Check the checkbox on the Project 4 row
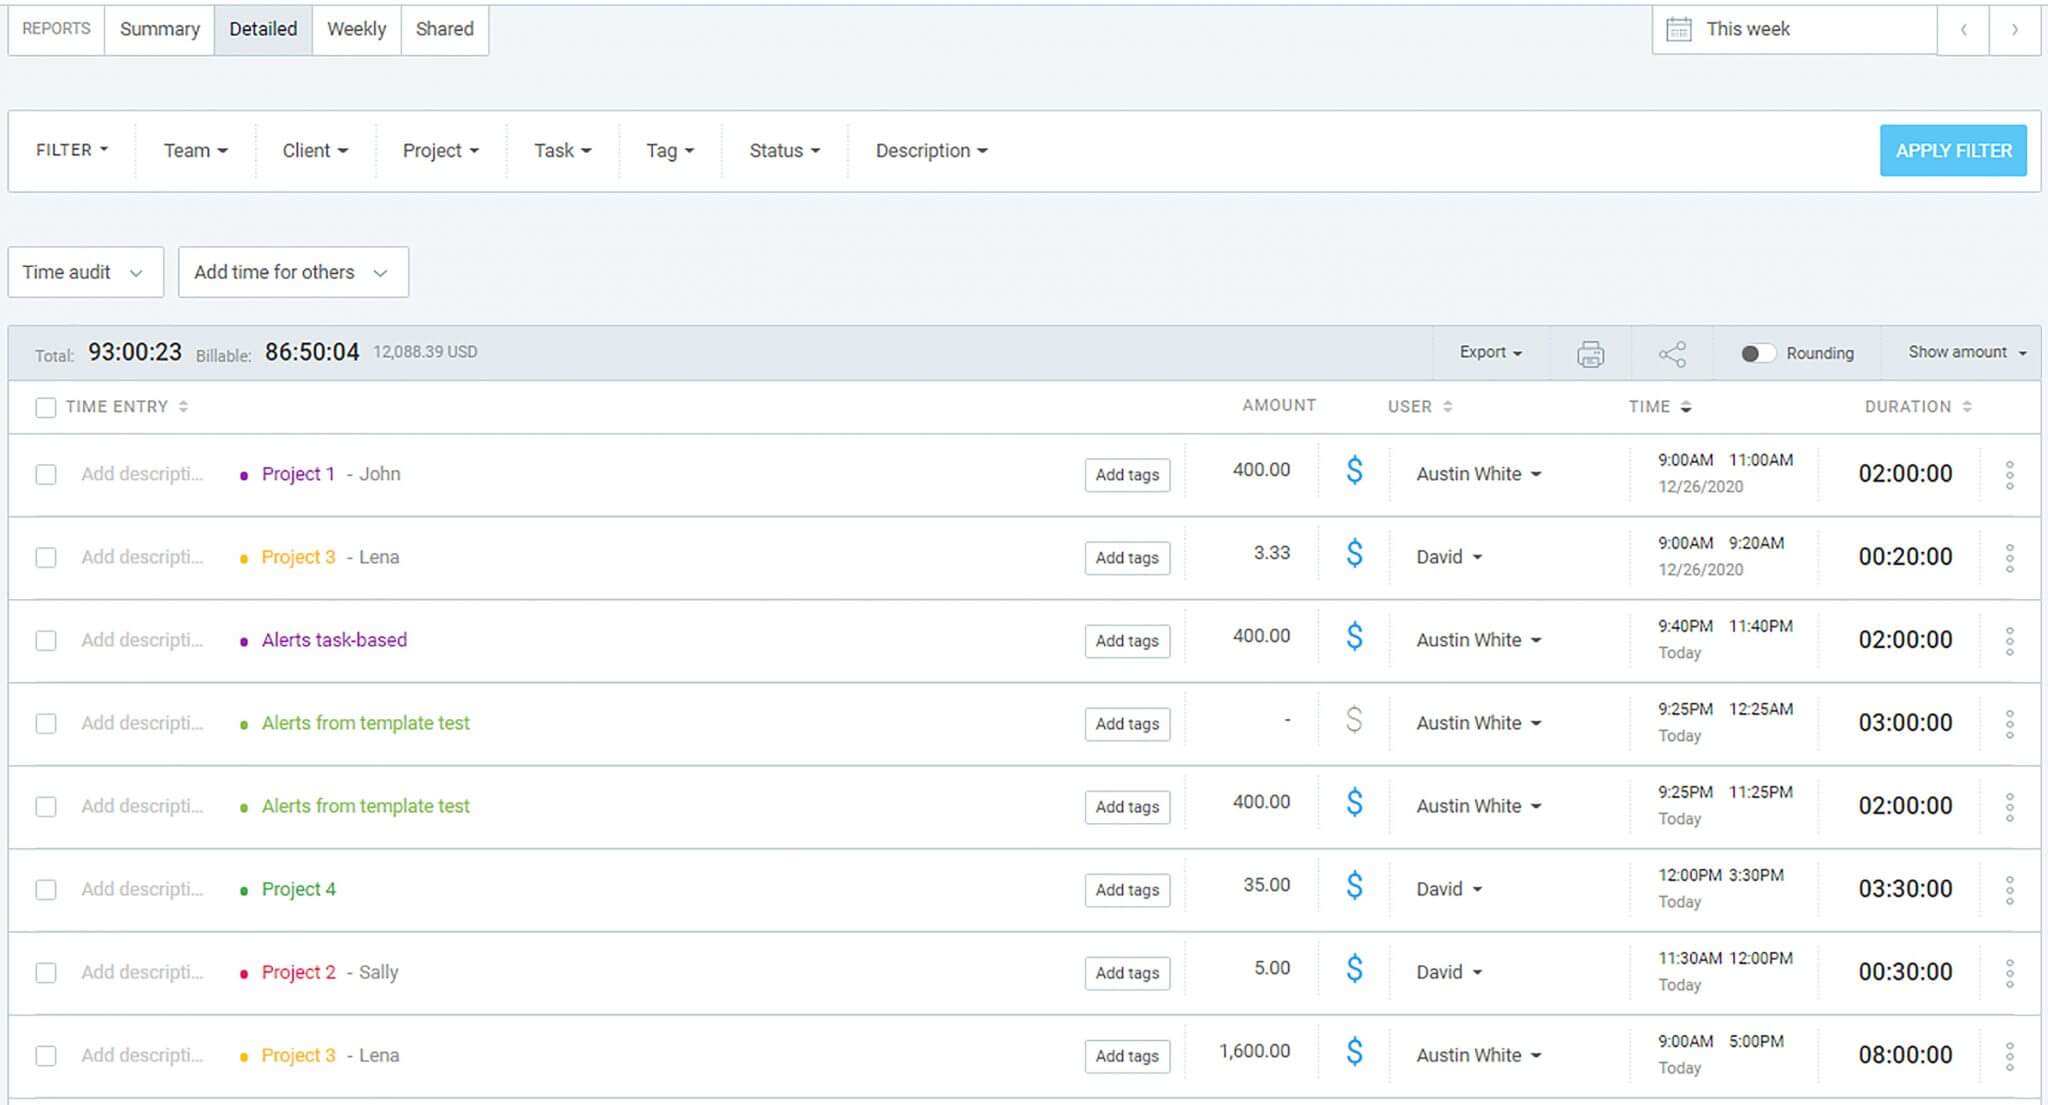The image size is (2048, 1105). coord(45,889)
